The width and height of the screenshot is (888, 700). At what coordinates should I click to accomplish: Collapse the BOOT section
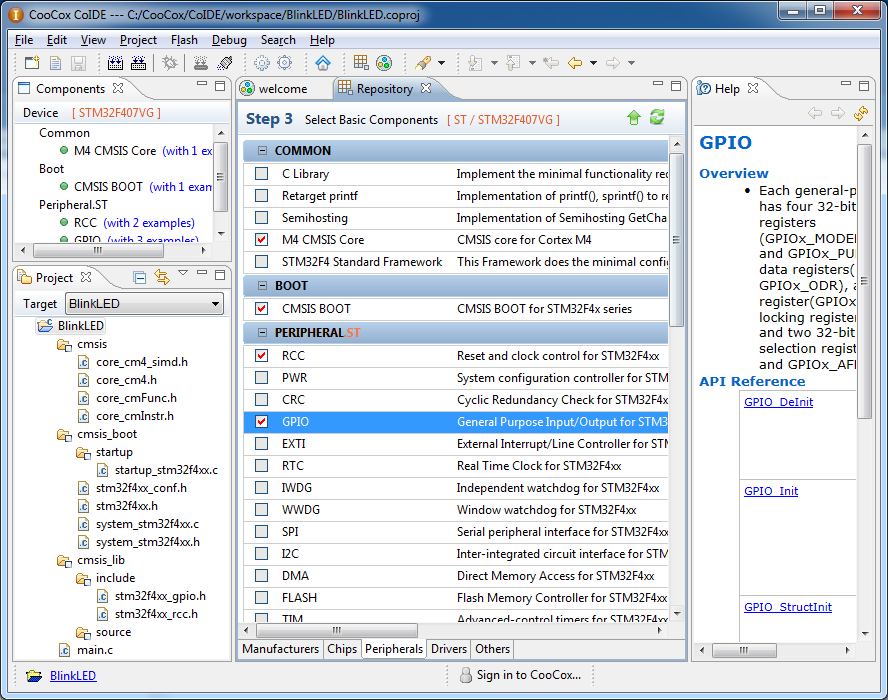[262, 285]
